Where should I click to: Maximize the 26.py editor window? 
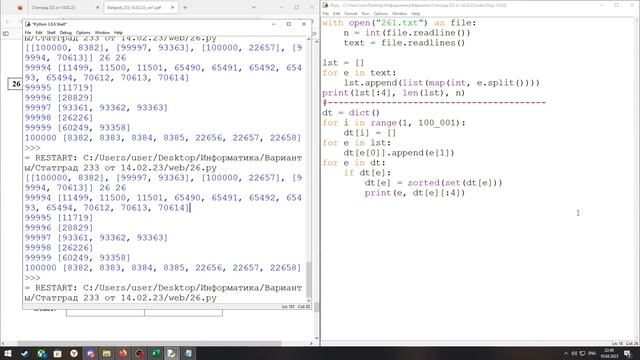[617, 5]
